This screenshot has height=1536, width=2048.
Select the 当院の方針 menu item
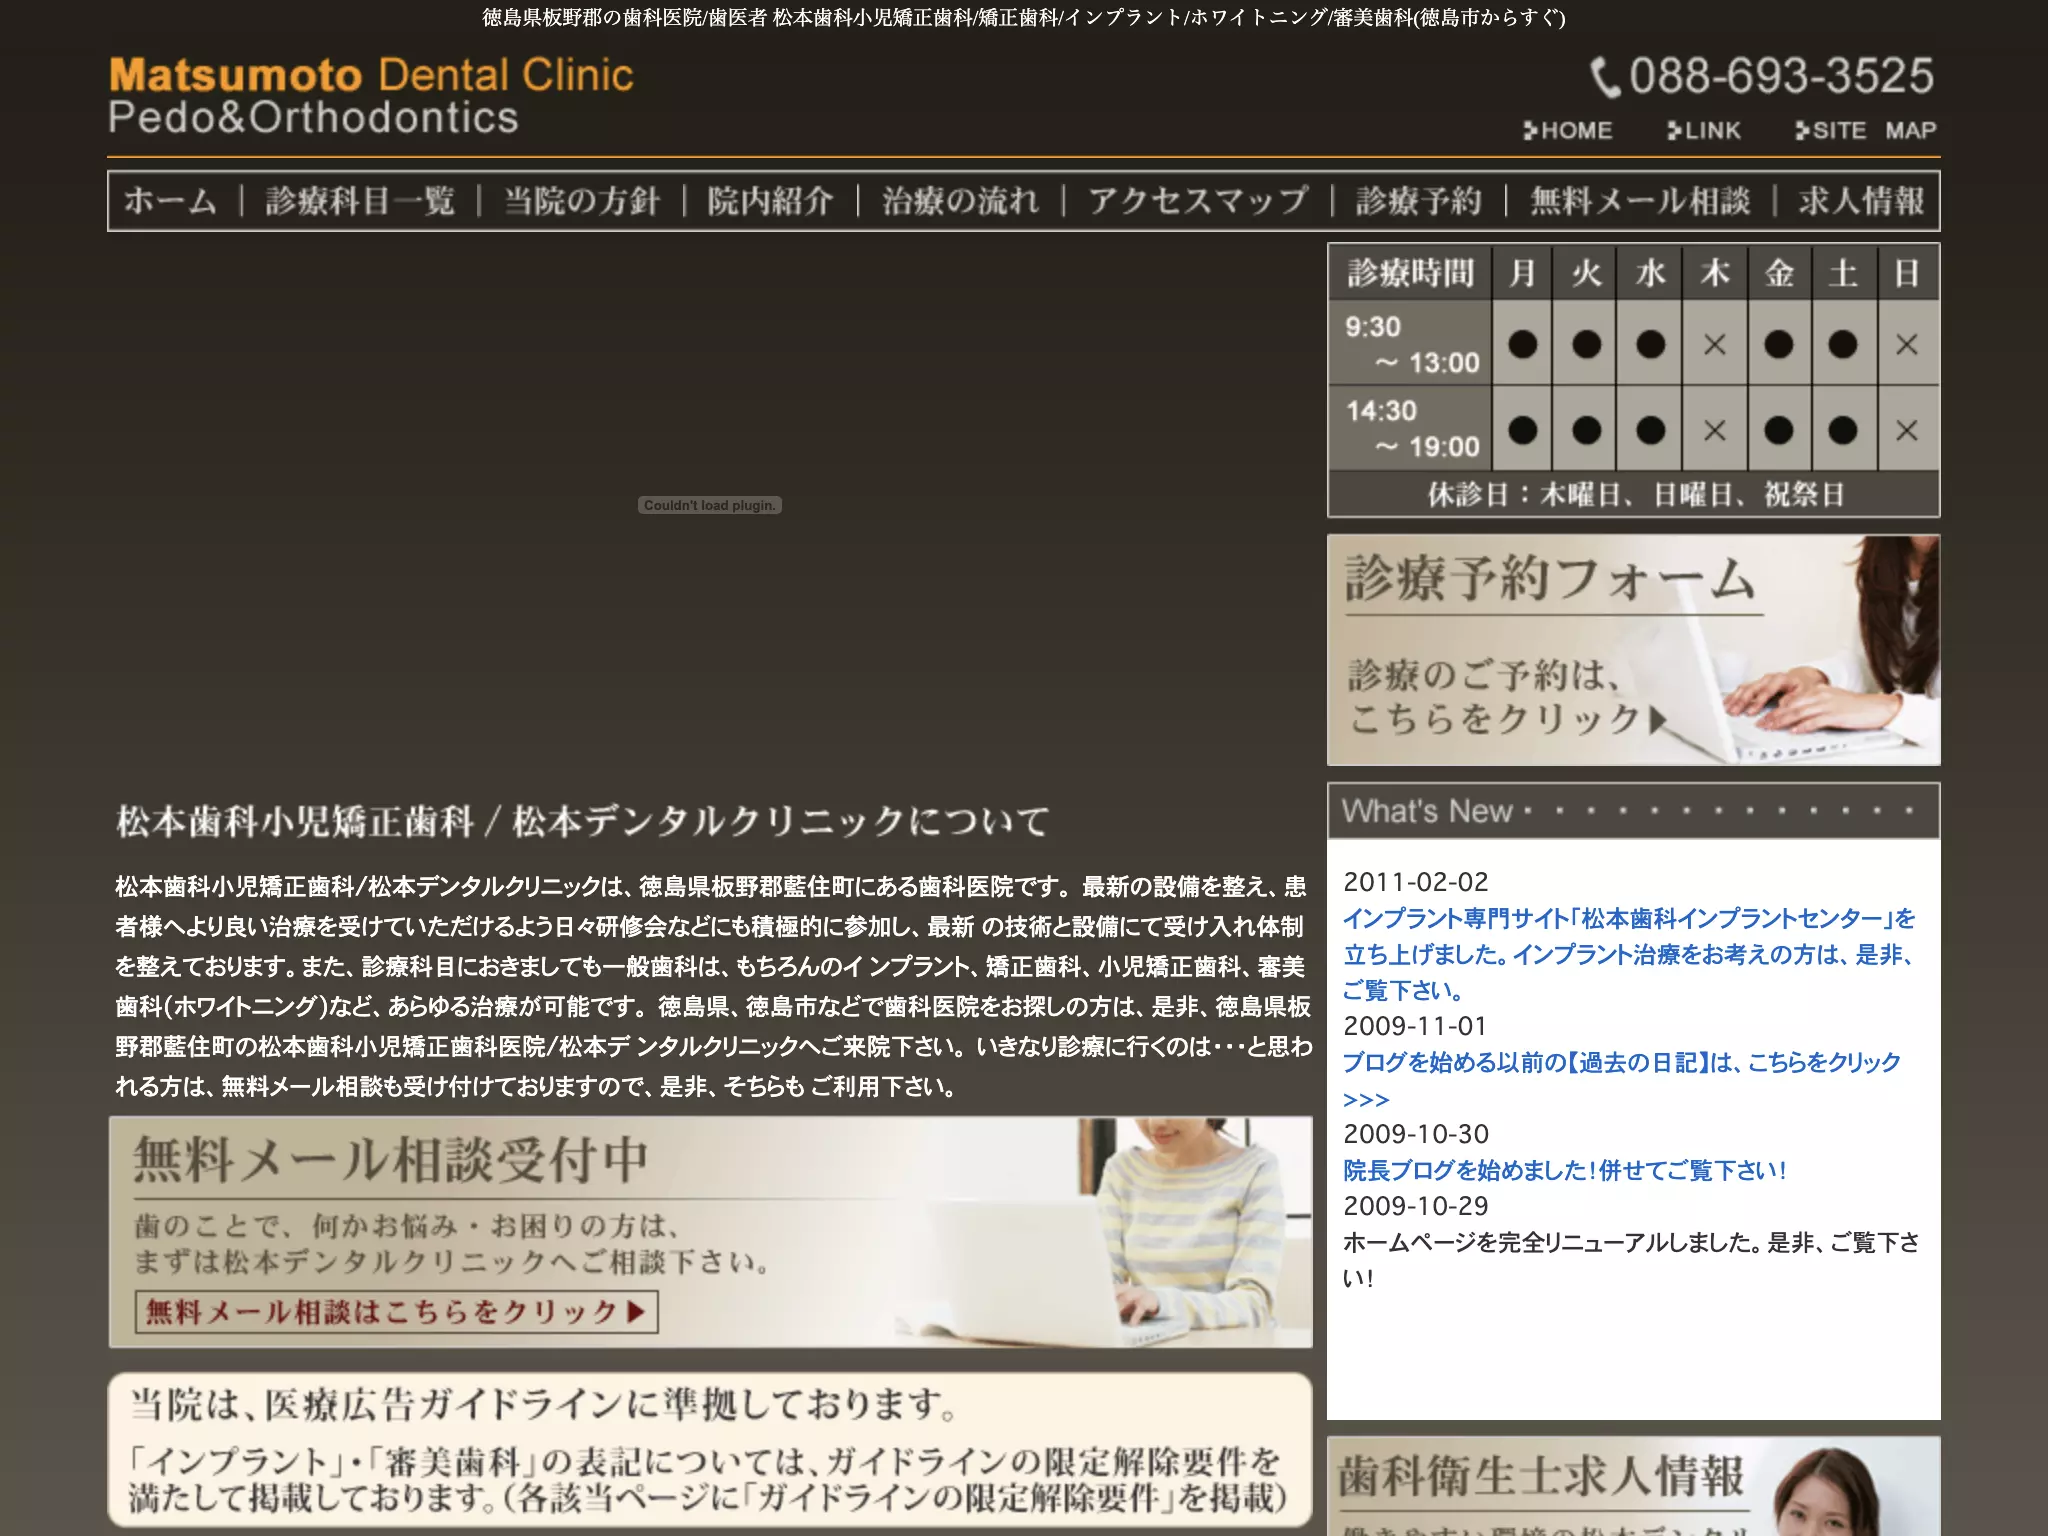pyautogui.click(x=581, y=201)
